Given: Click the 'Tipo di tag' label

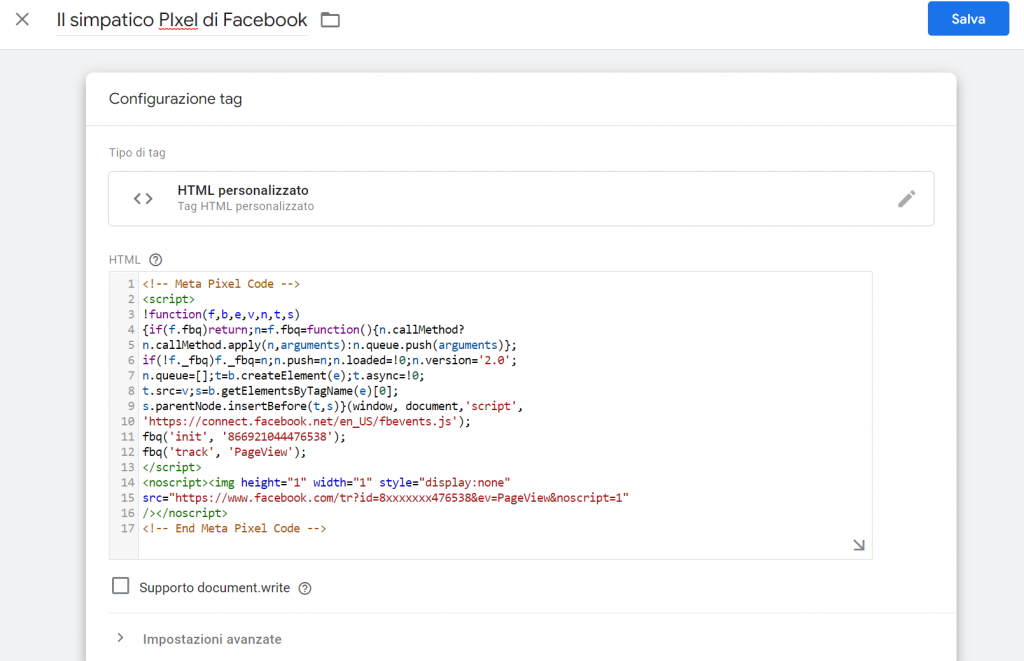Looking at the screenshot, I should tap(137, 153).
